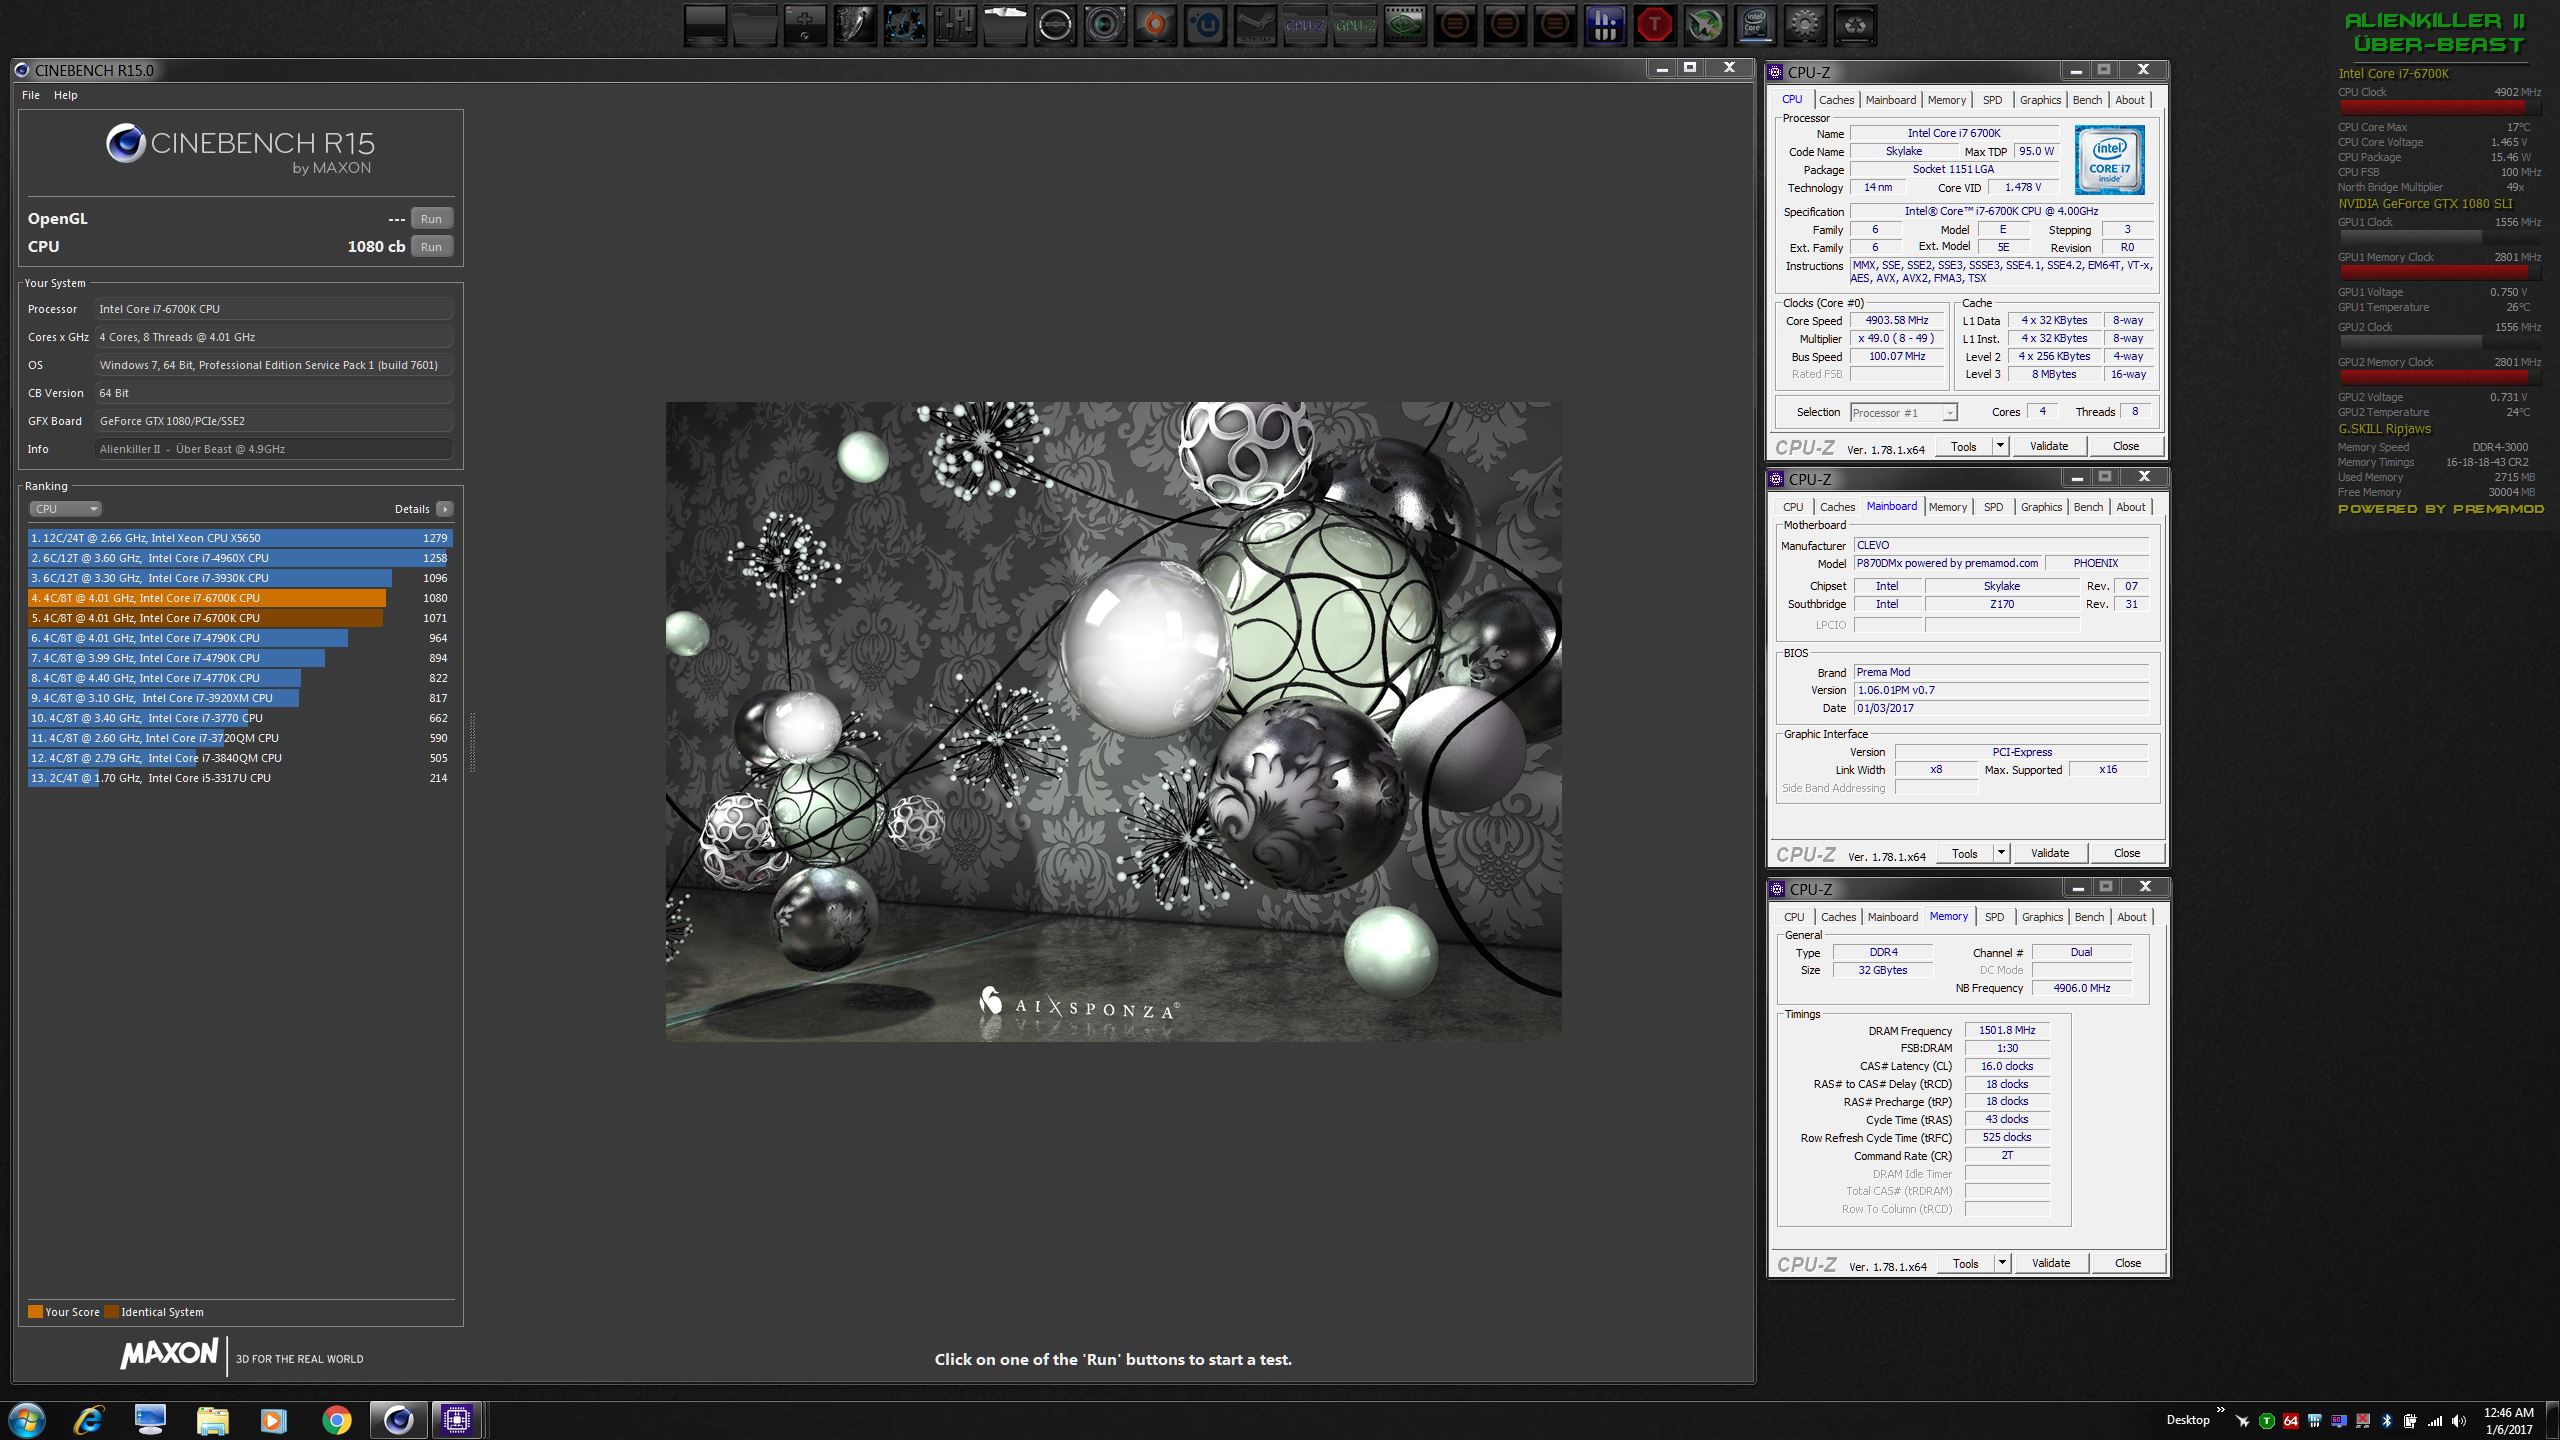
Task: Select ranking row Intel Core i7-4770K CPU
Action: [x=240, y=678]
